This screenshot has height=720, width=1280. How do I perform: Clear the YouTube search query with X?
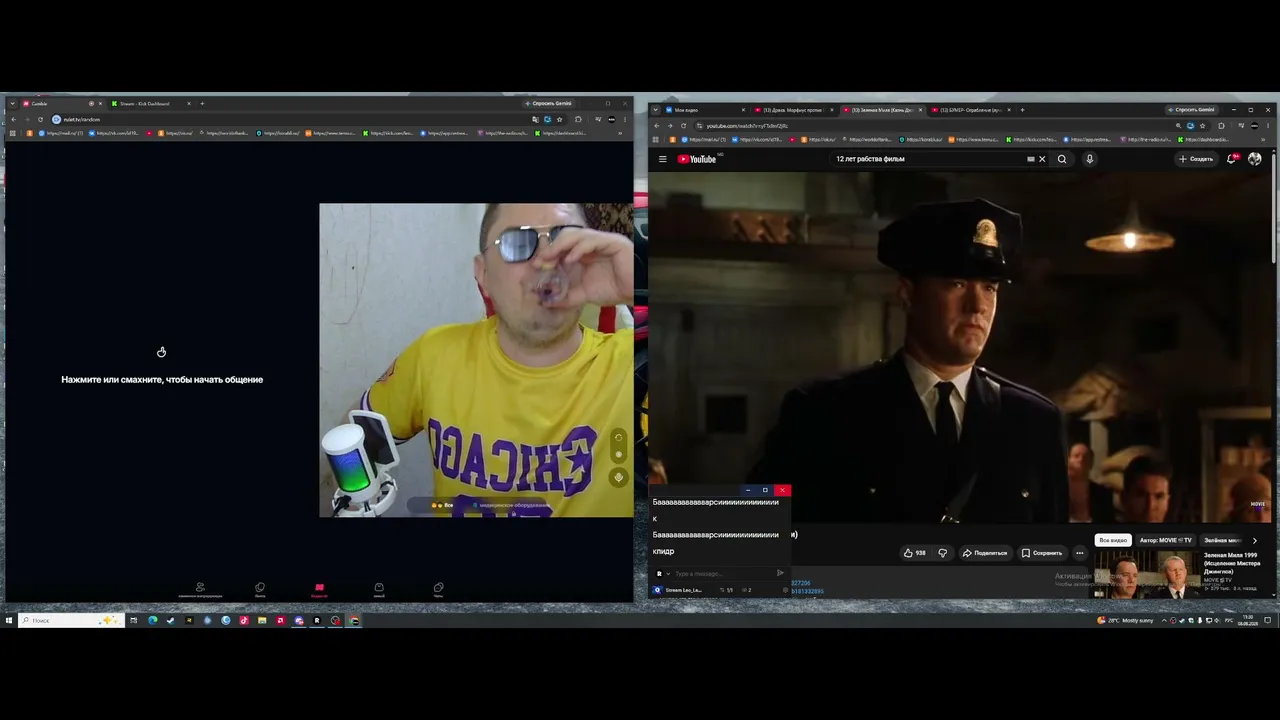[1042, 159]
